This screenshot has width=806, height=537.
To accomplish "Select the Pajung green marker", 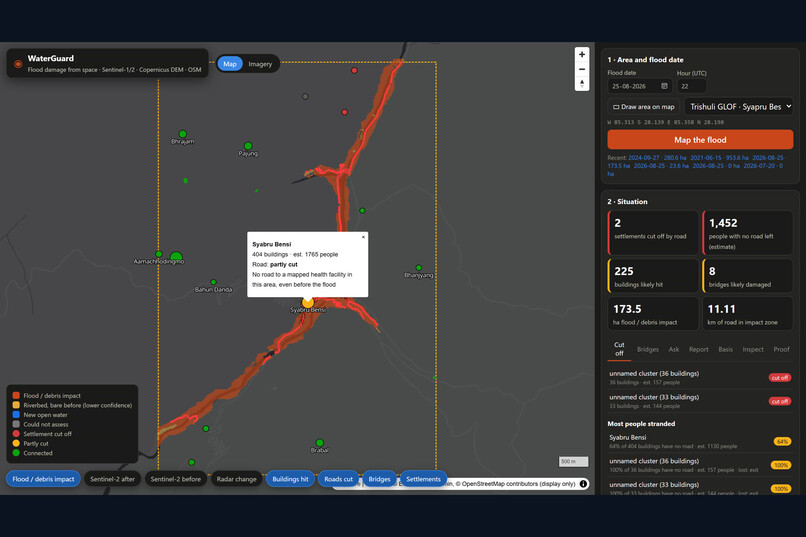I will pyautogui.click(x=248, y=146).
